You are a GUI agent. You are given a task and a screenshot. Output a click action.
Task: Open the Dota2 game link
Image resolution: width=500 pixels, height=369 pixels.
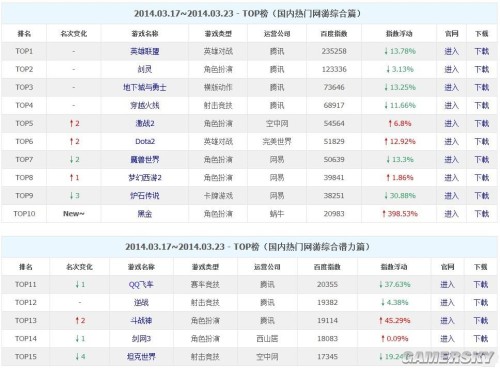tap(145, 141)
